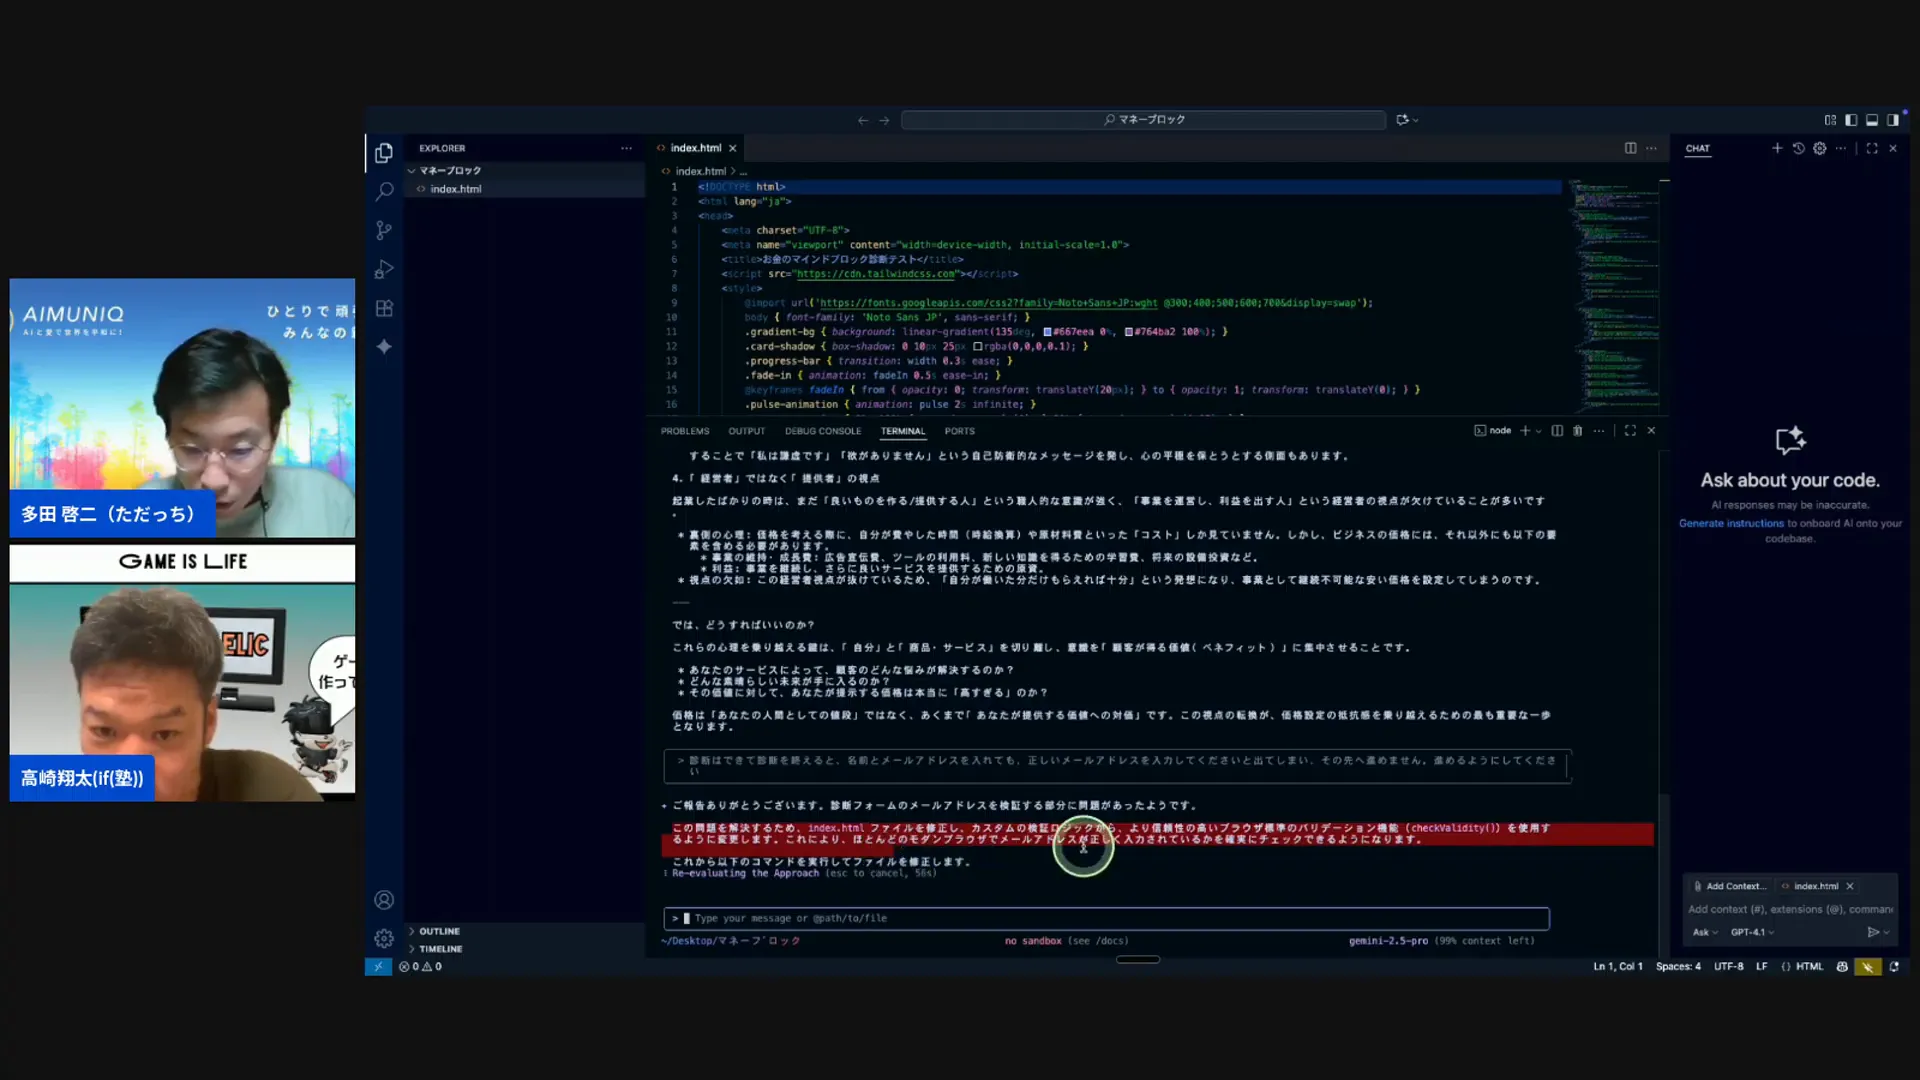Kill terminal with trash icon
Image resolution: width=1920 pixels, height=1080 pixels.
pos(1578,431)
